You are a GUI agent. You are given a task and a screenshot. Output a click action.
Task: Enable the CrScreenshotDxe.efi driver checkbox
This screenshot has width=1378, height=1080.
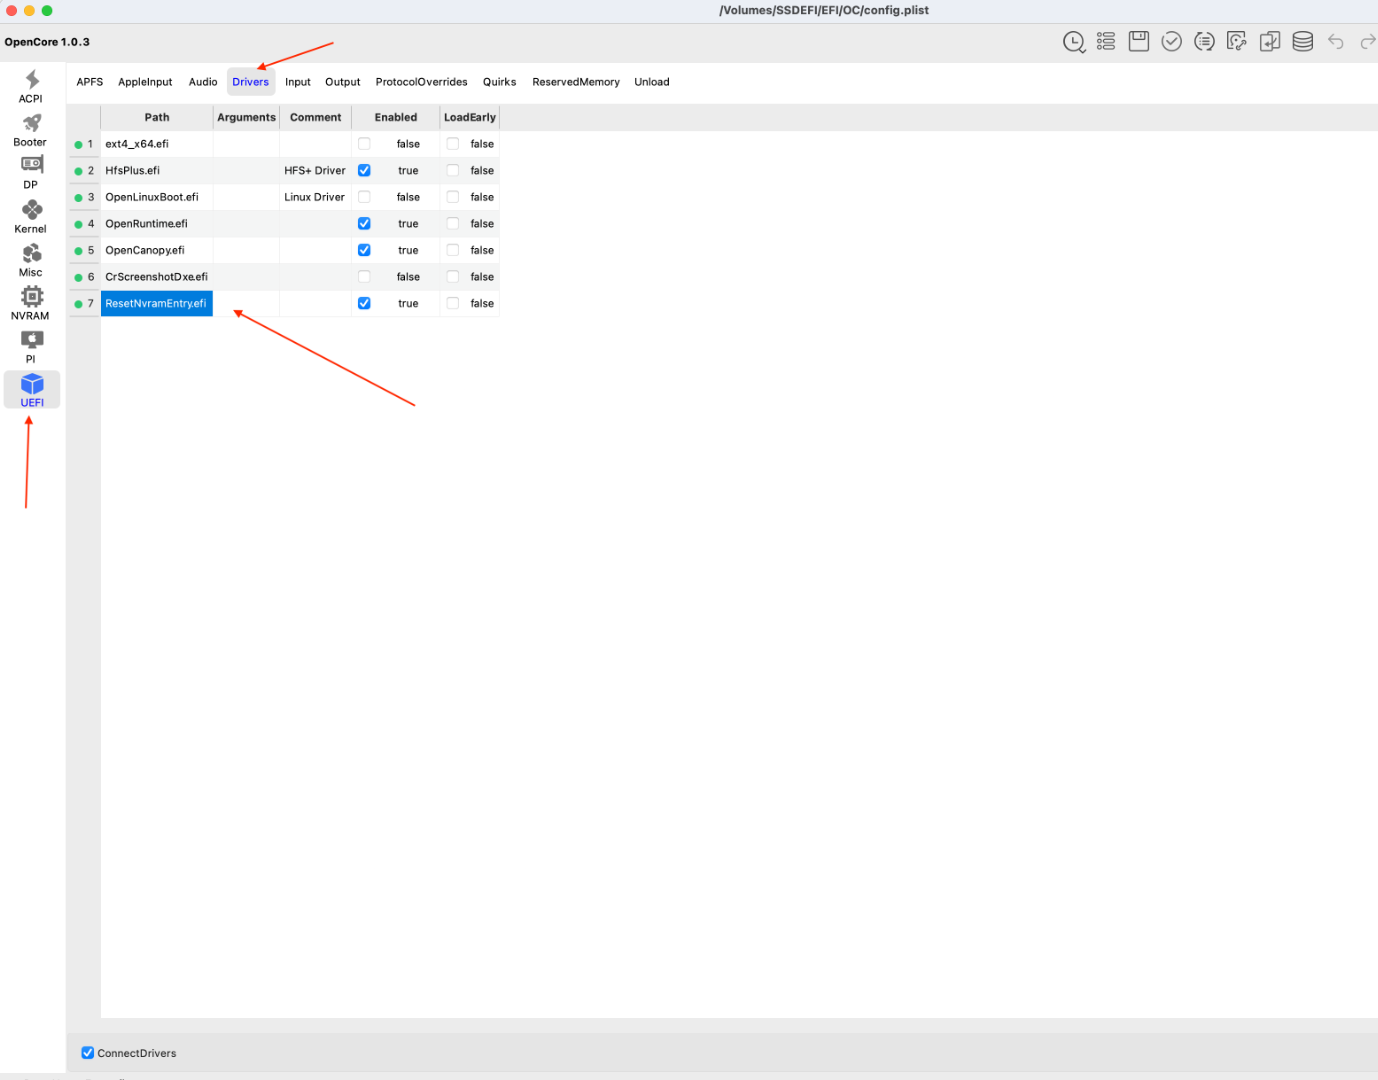(364, 277)
